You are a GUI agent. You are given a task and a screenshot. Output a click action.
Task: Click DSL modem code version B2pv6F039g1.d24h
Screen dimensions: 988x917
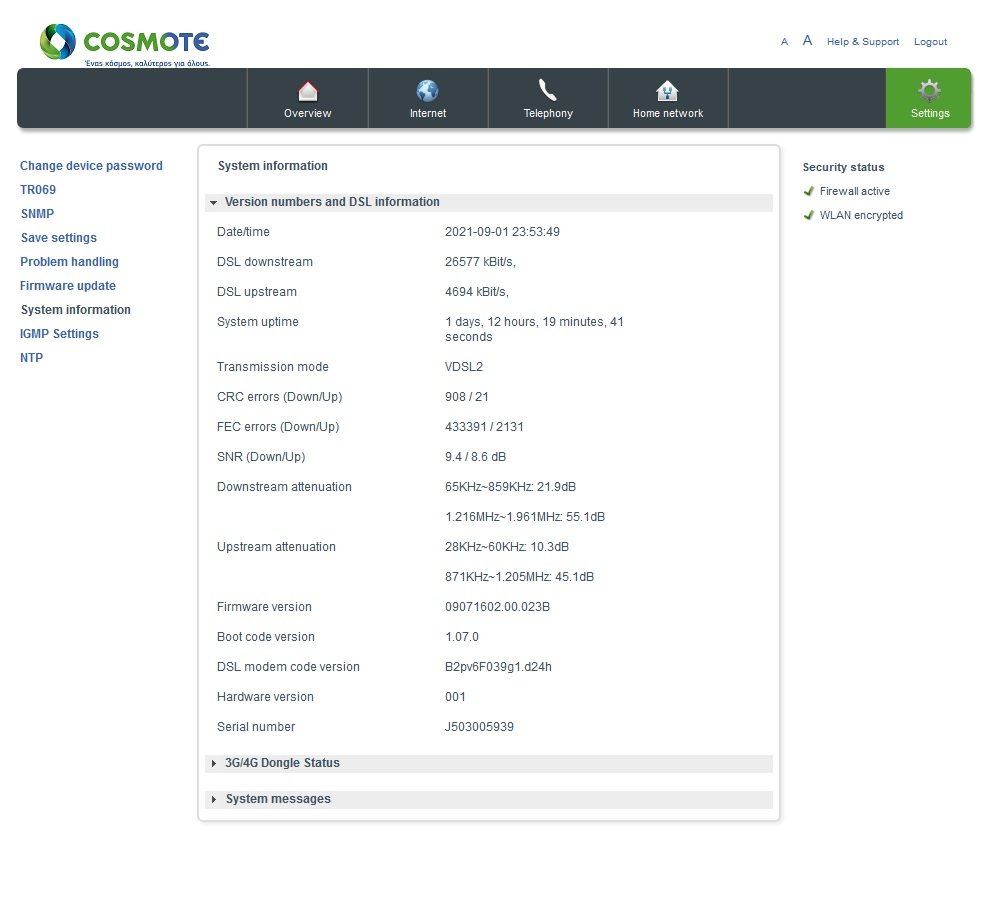498,667
